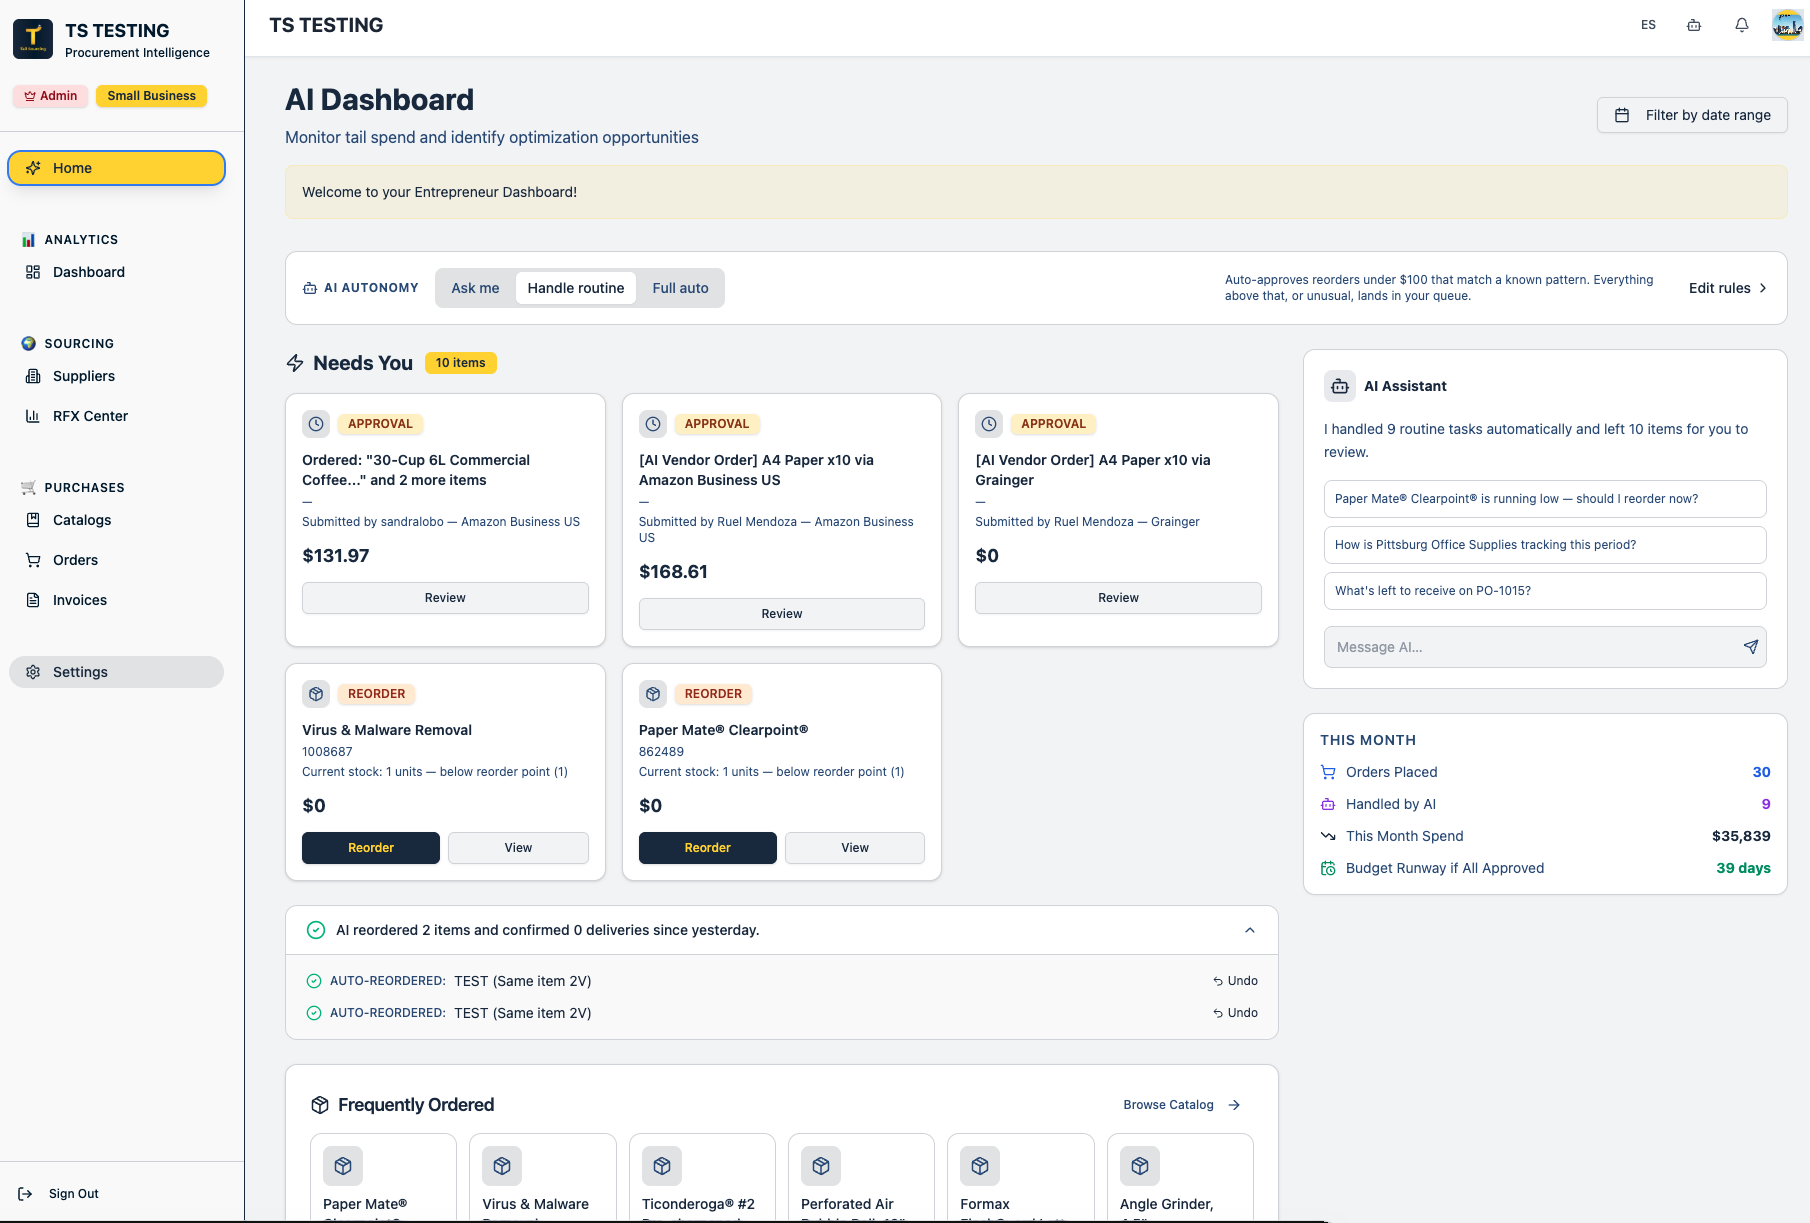Screen dimensions: 1810x1223
Task: Select the Handle routine autonomy mode
Action: (x=576, y=288)
